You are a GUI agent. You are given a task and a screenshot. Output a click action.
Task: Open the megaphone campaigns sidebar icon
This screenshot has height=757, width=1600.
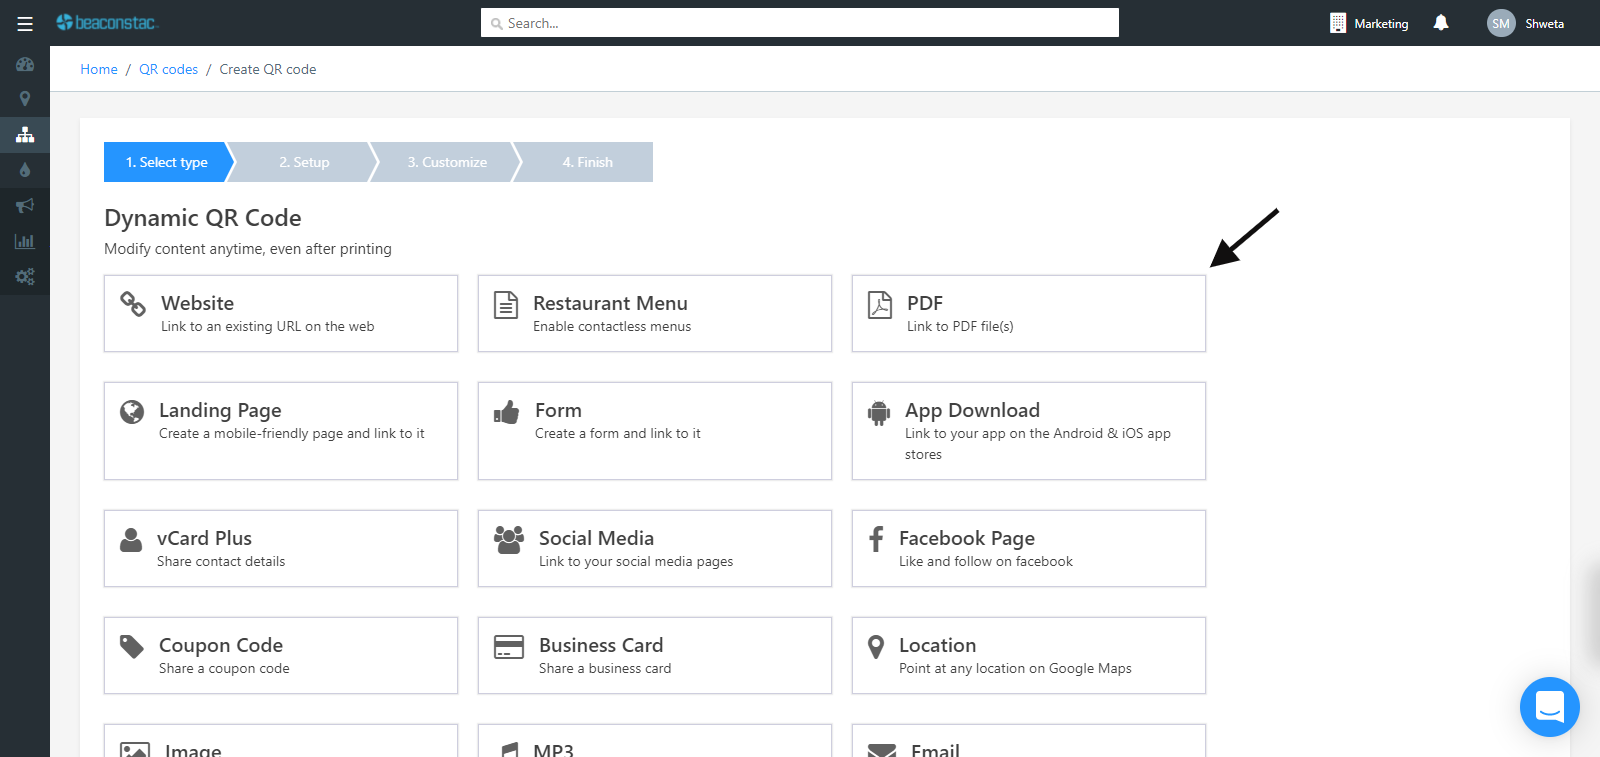25,206
